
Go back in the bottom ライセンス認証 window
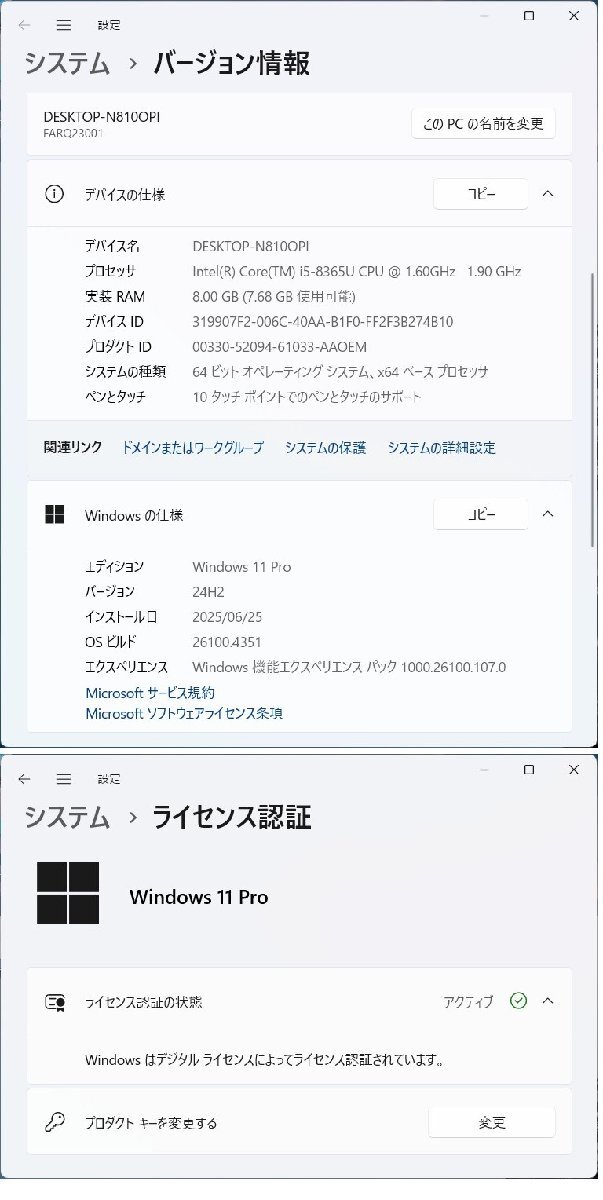[x=24, y=778]
